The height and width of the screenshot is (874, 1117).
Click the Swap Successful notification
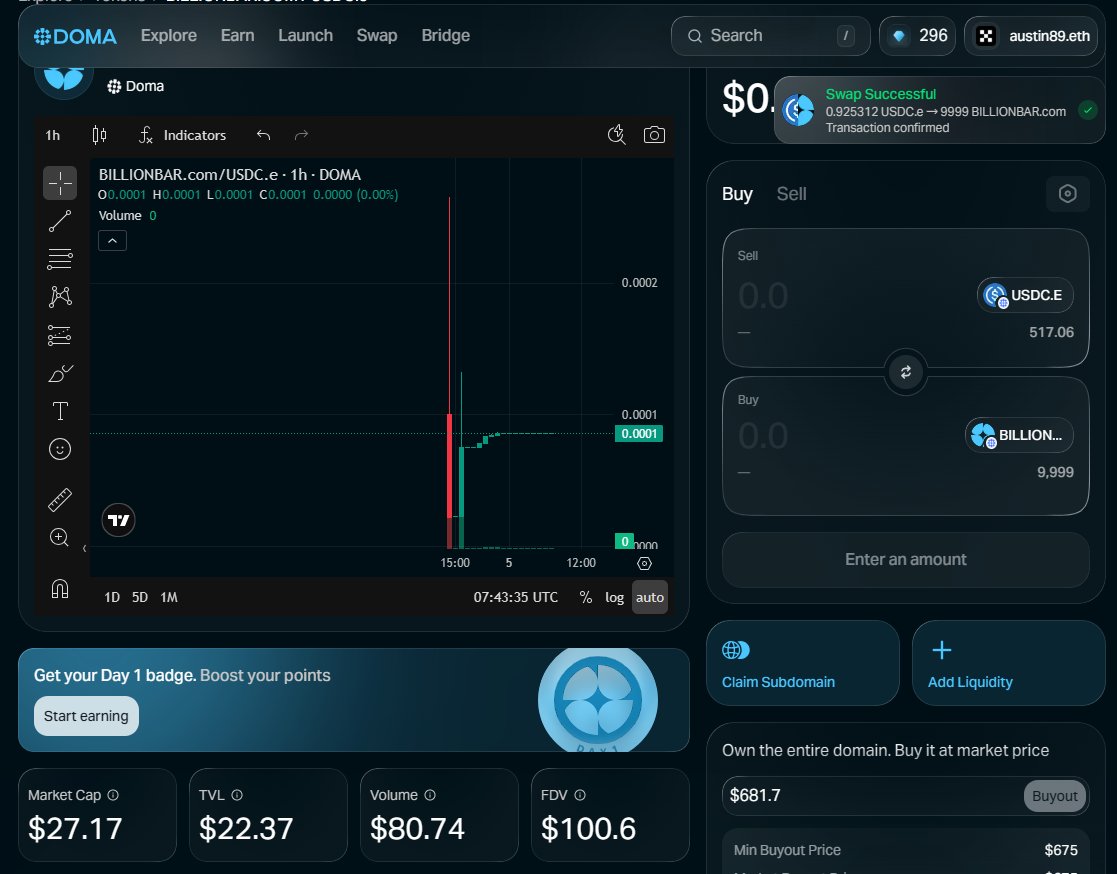939,110
